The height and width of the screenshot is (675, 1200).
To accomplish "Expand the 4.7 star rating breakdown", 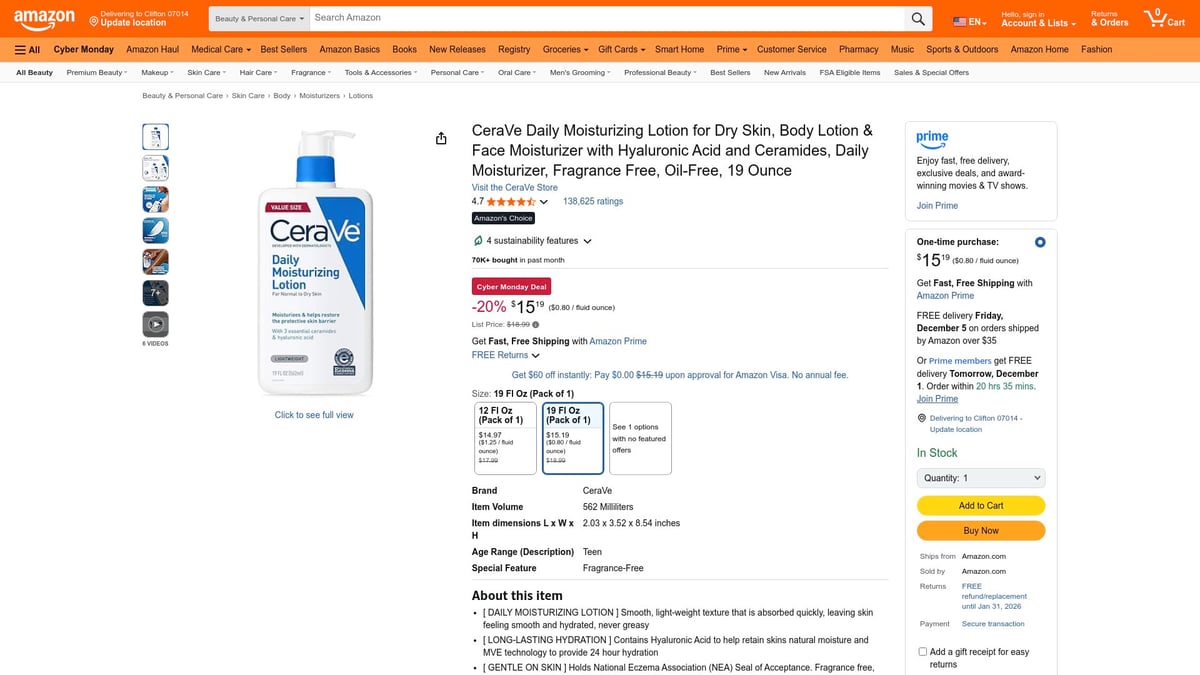I will [544, 201].
